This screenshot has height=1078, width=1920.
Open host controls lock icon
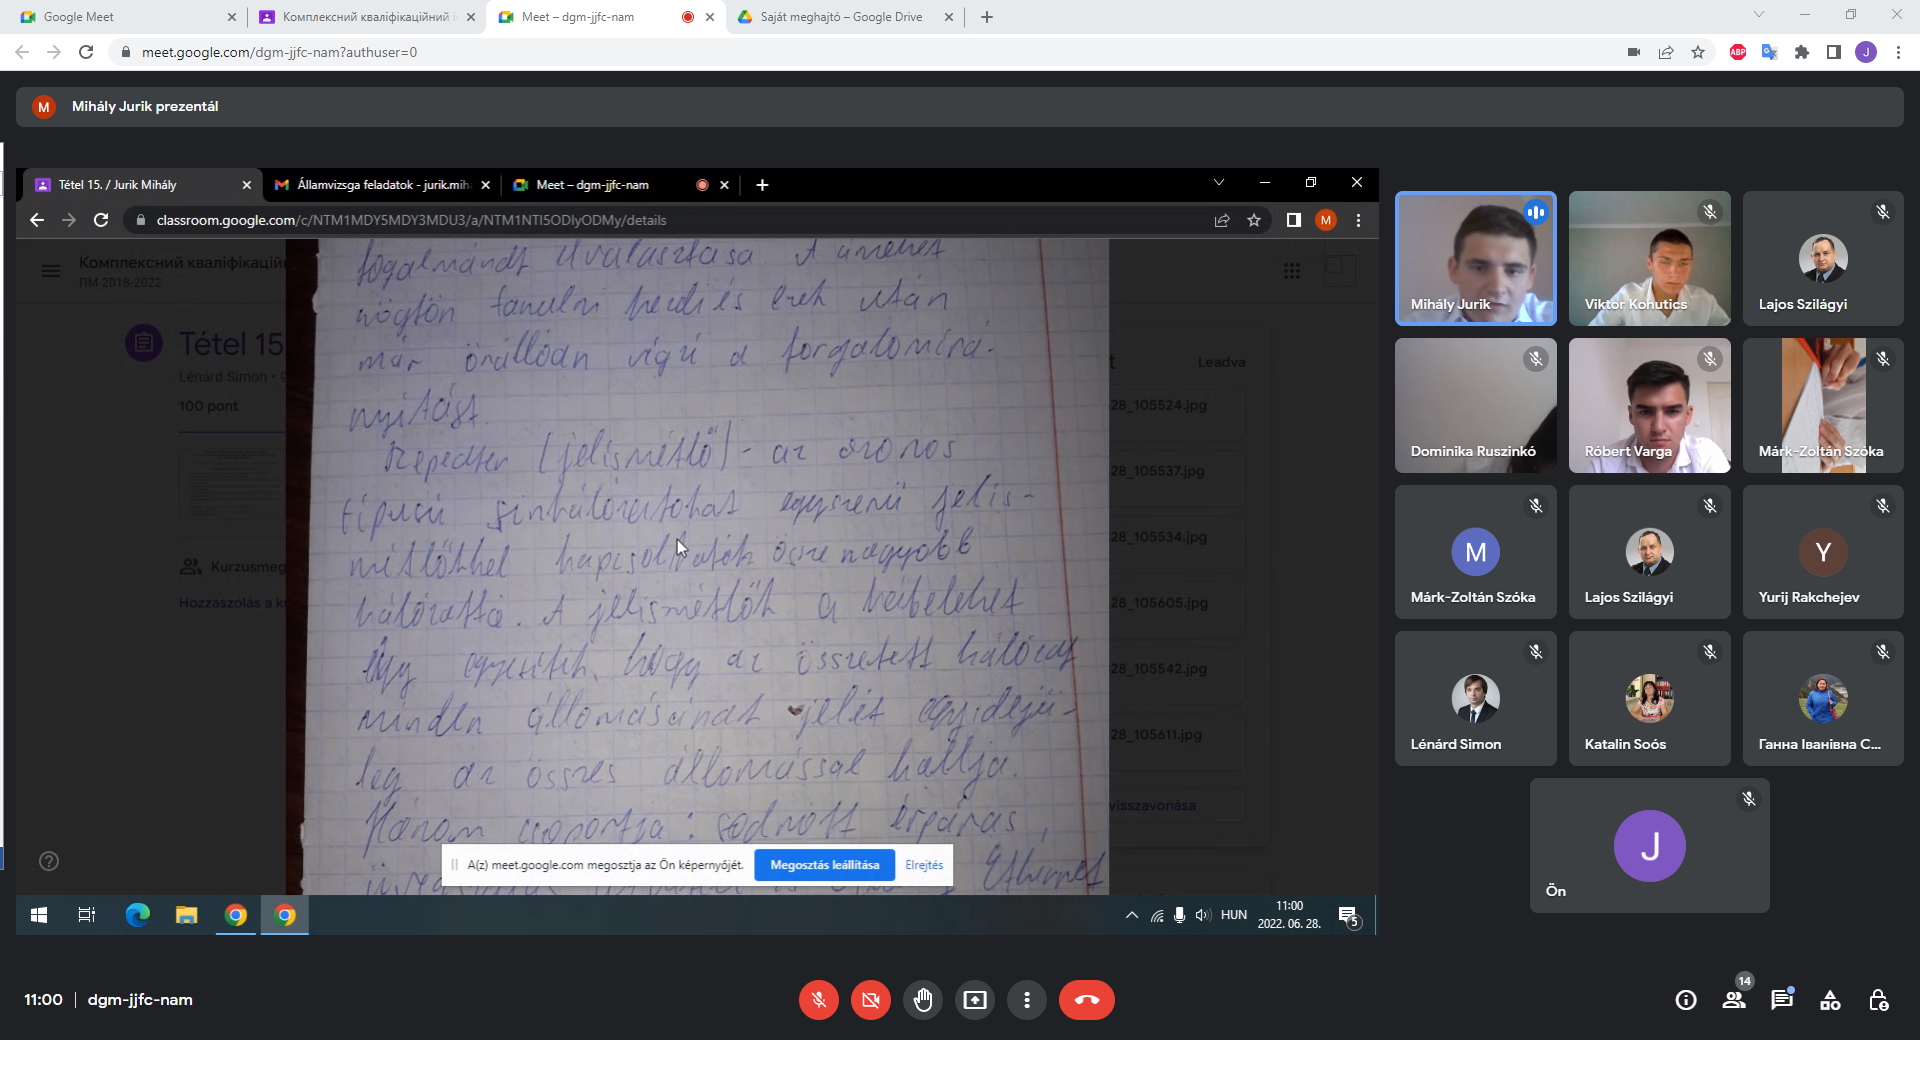(x=1878, y=1000)
